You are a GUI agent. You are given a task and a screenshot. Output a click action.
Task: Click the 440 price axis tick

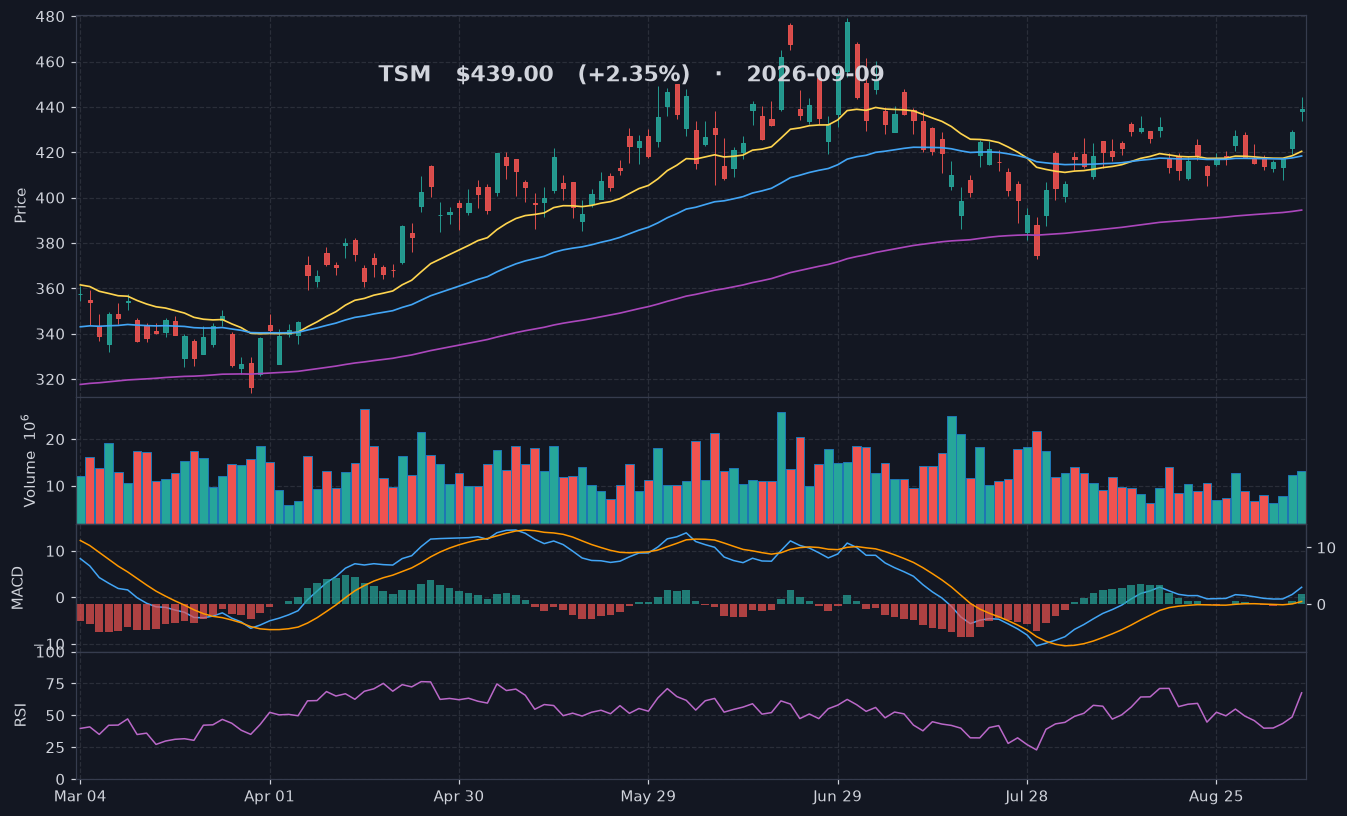(52, 108)
